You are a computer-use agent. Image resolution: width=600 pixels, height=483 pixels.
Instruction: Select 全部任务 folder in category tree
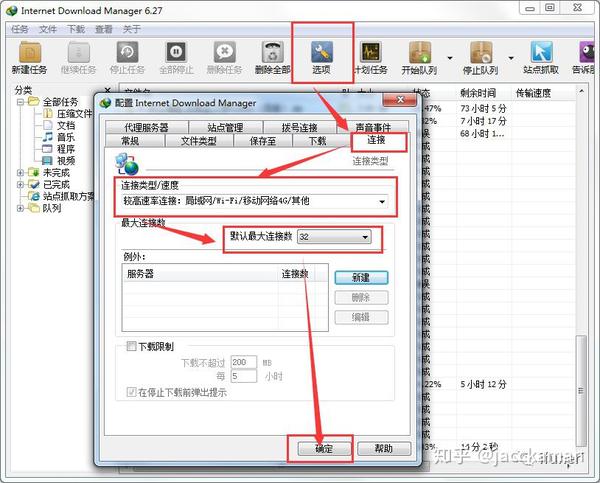60,102
